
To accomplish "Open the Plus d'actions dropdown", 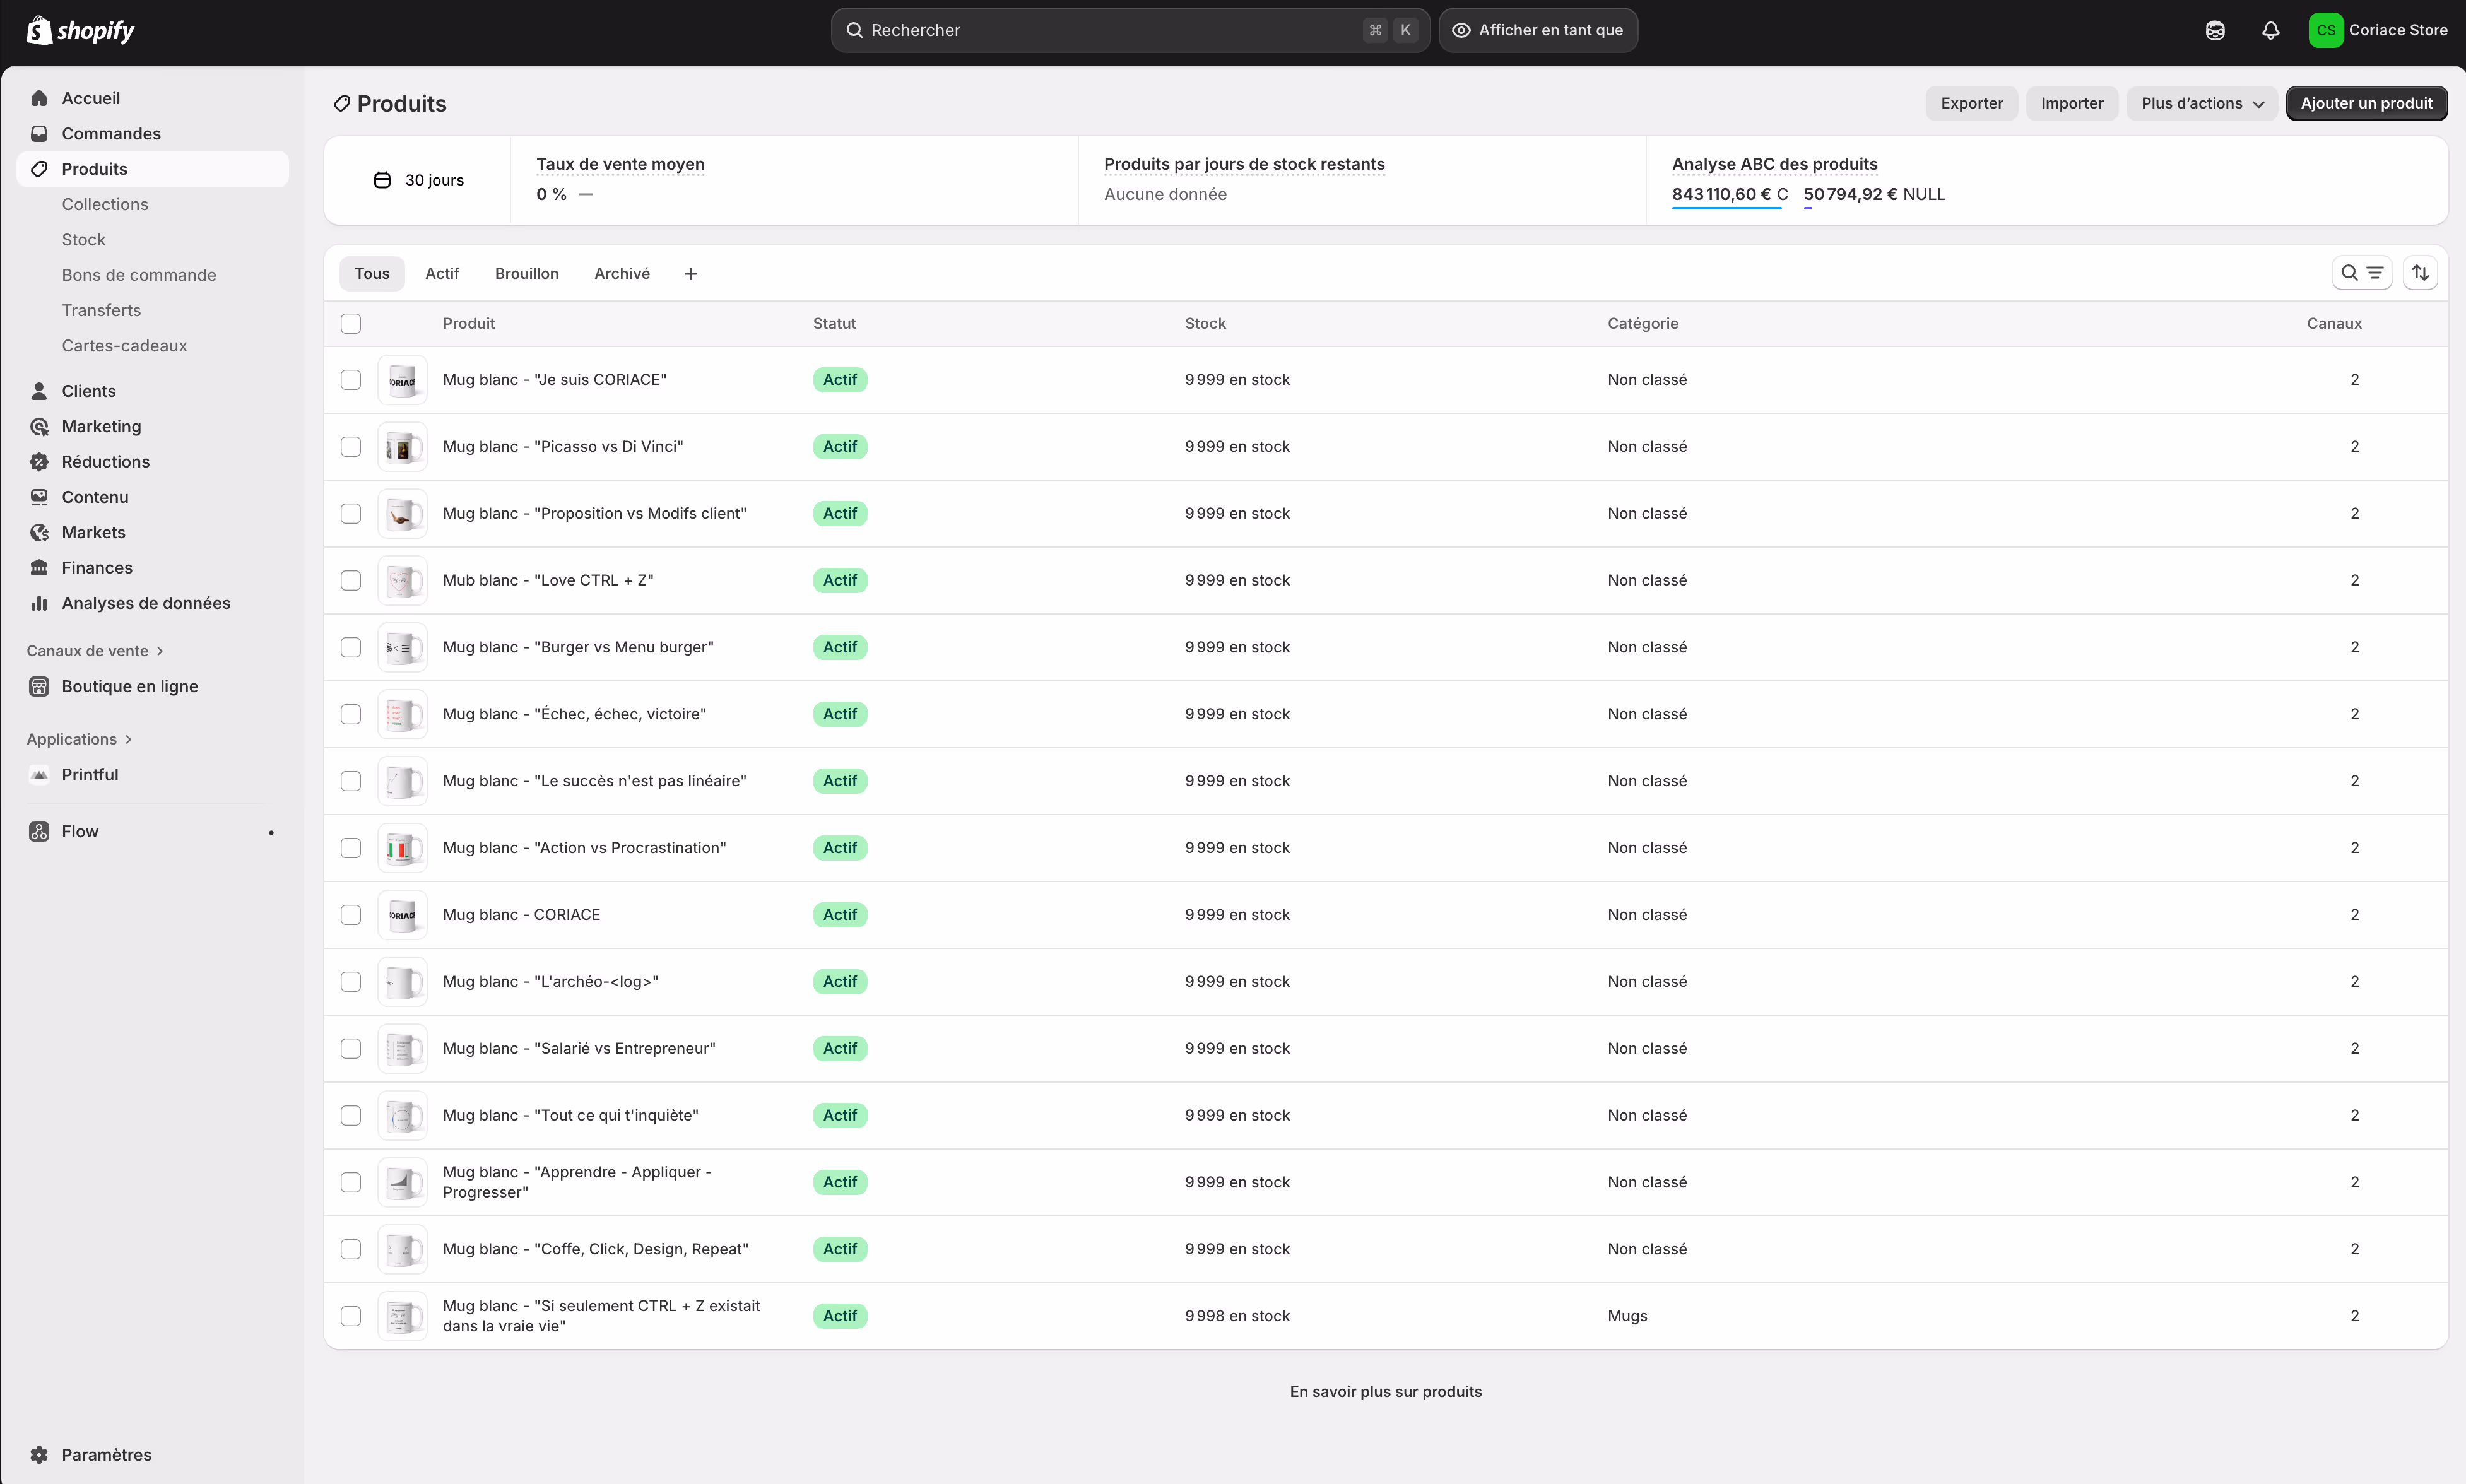I will (x=2201, y=103).
